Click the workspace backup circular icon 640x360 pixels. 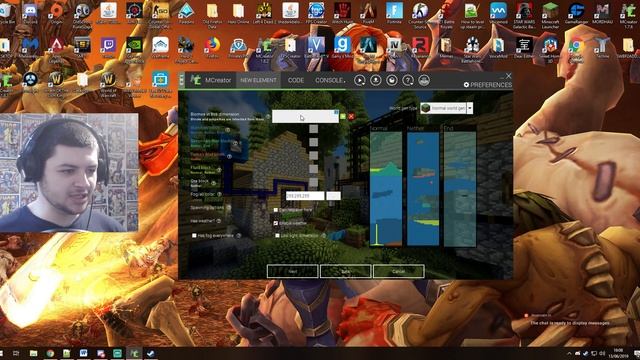tap(392, 80)
